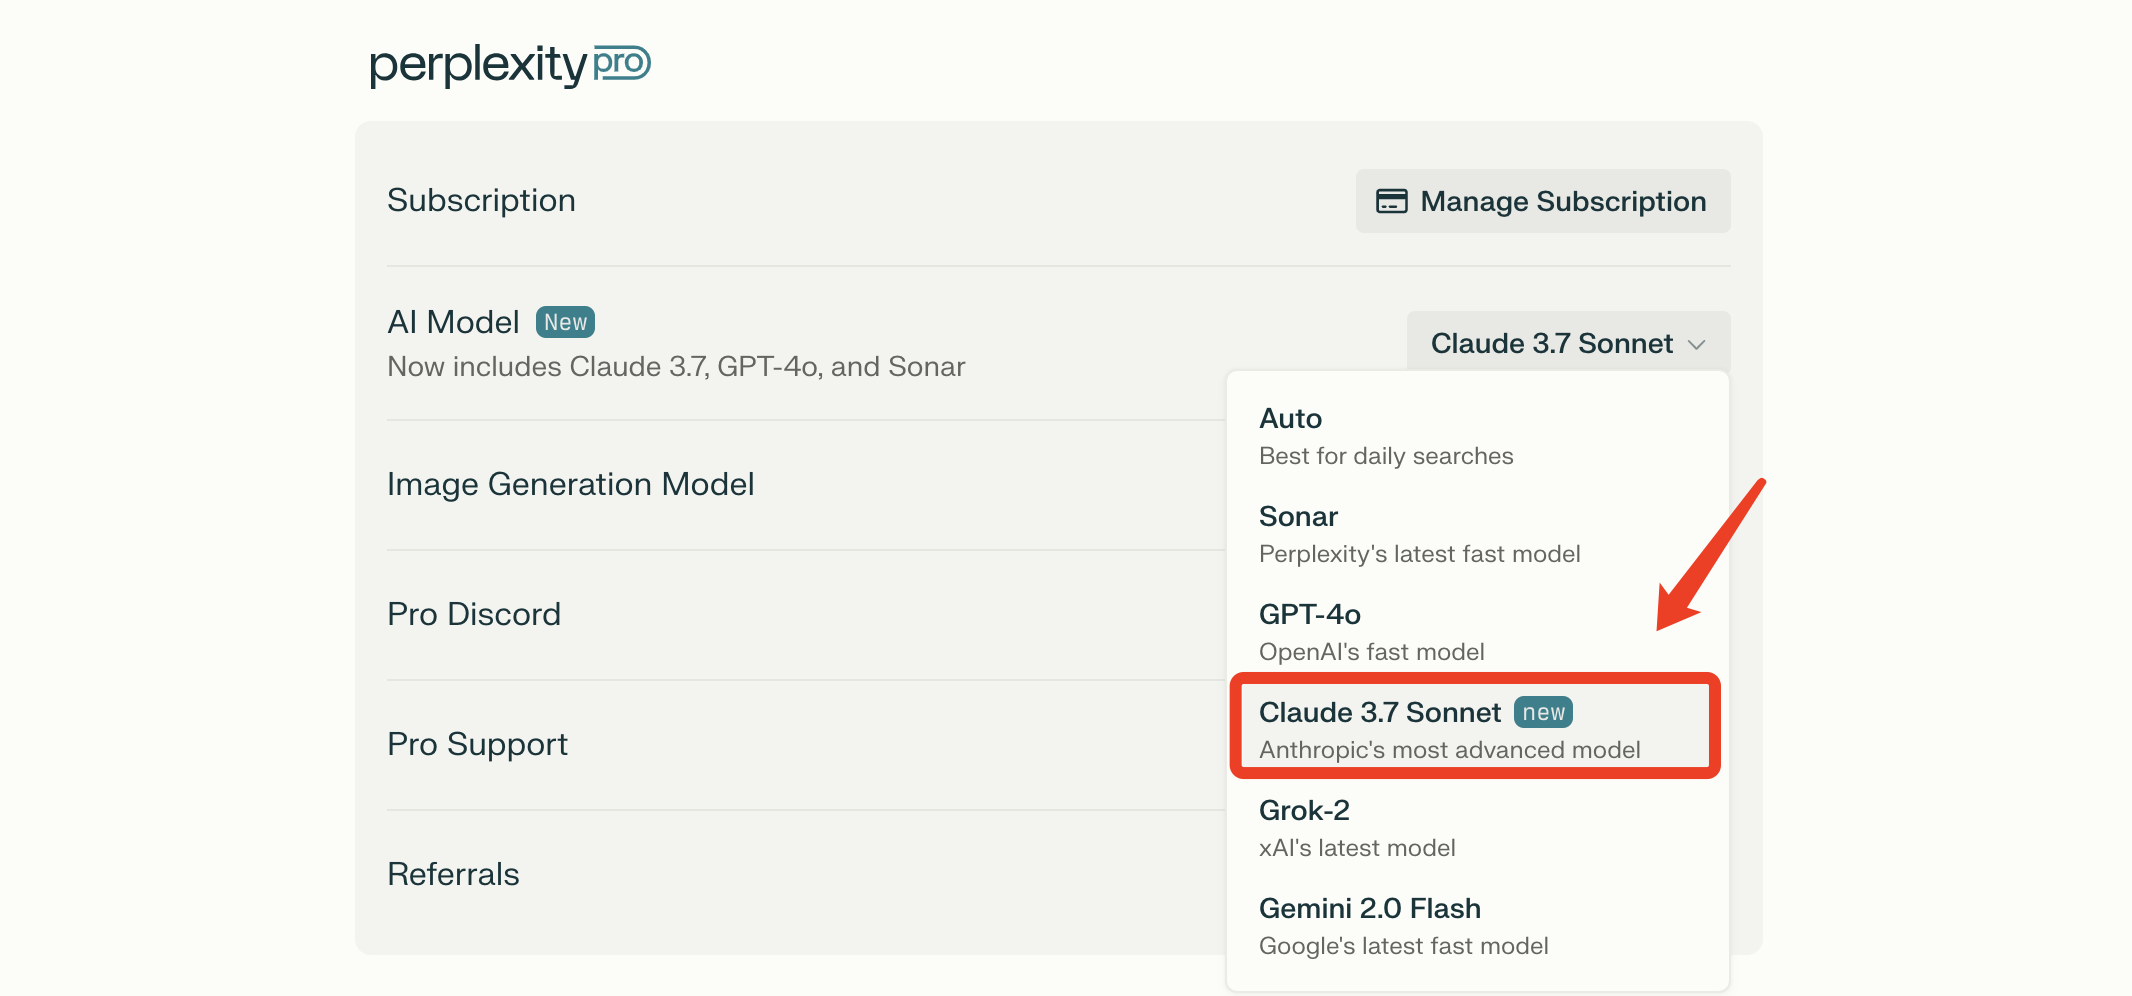This screenshot has width=2132, height=996.
Task: Click the credit card icon in Manage Subscription
Action: [x=1391, y=201]
